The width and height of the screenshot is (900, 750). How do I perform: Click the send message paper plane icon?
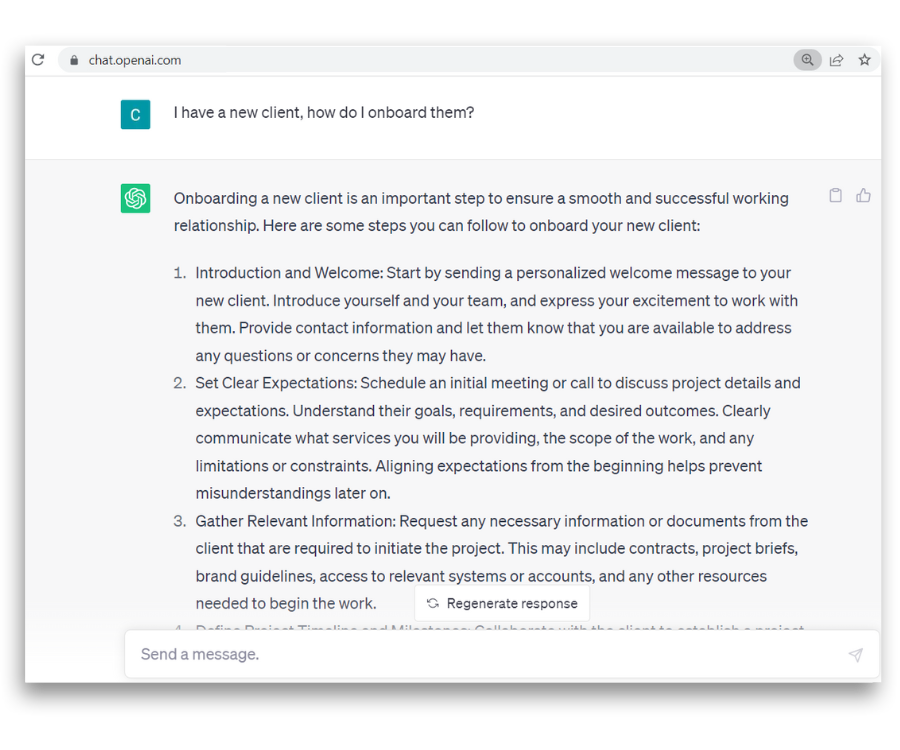click(855, 655)
